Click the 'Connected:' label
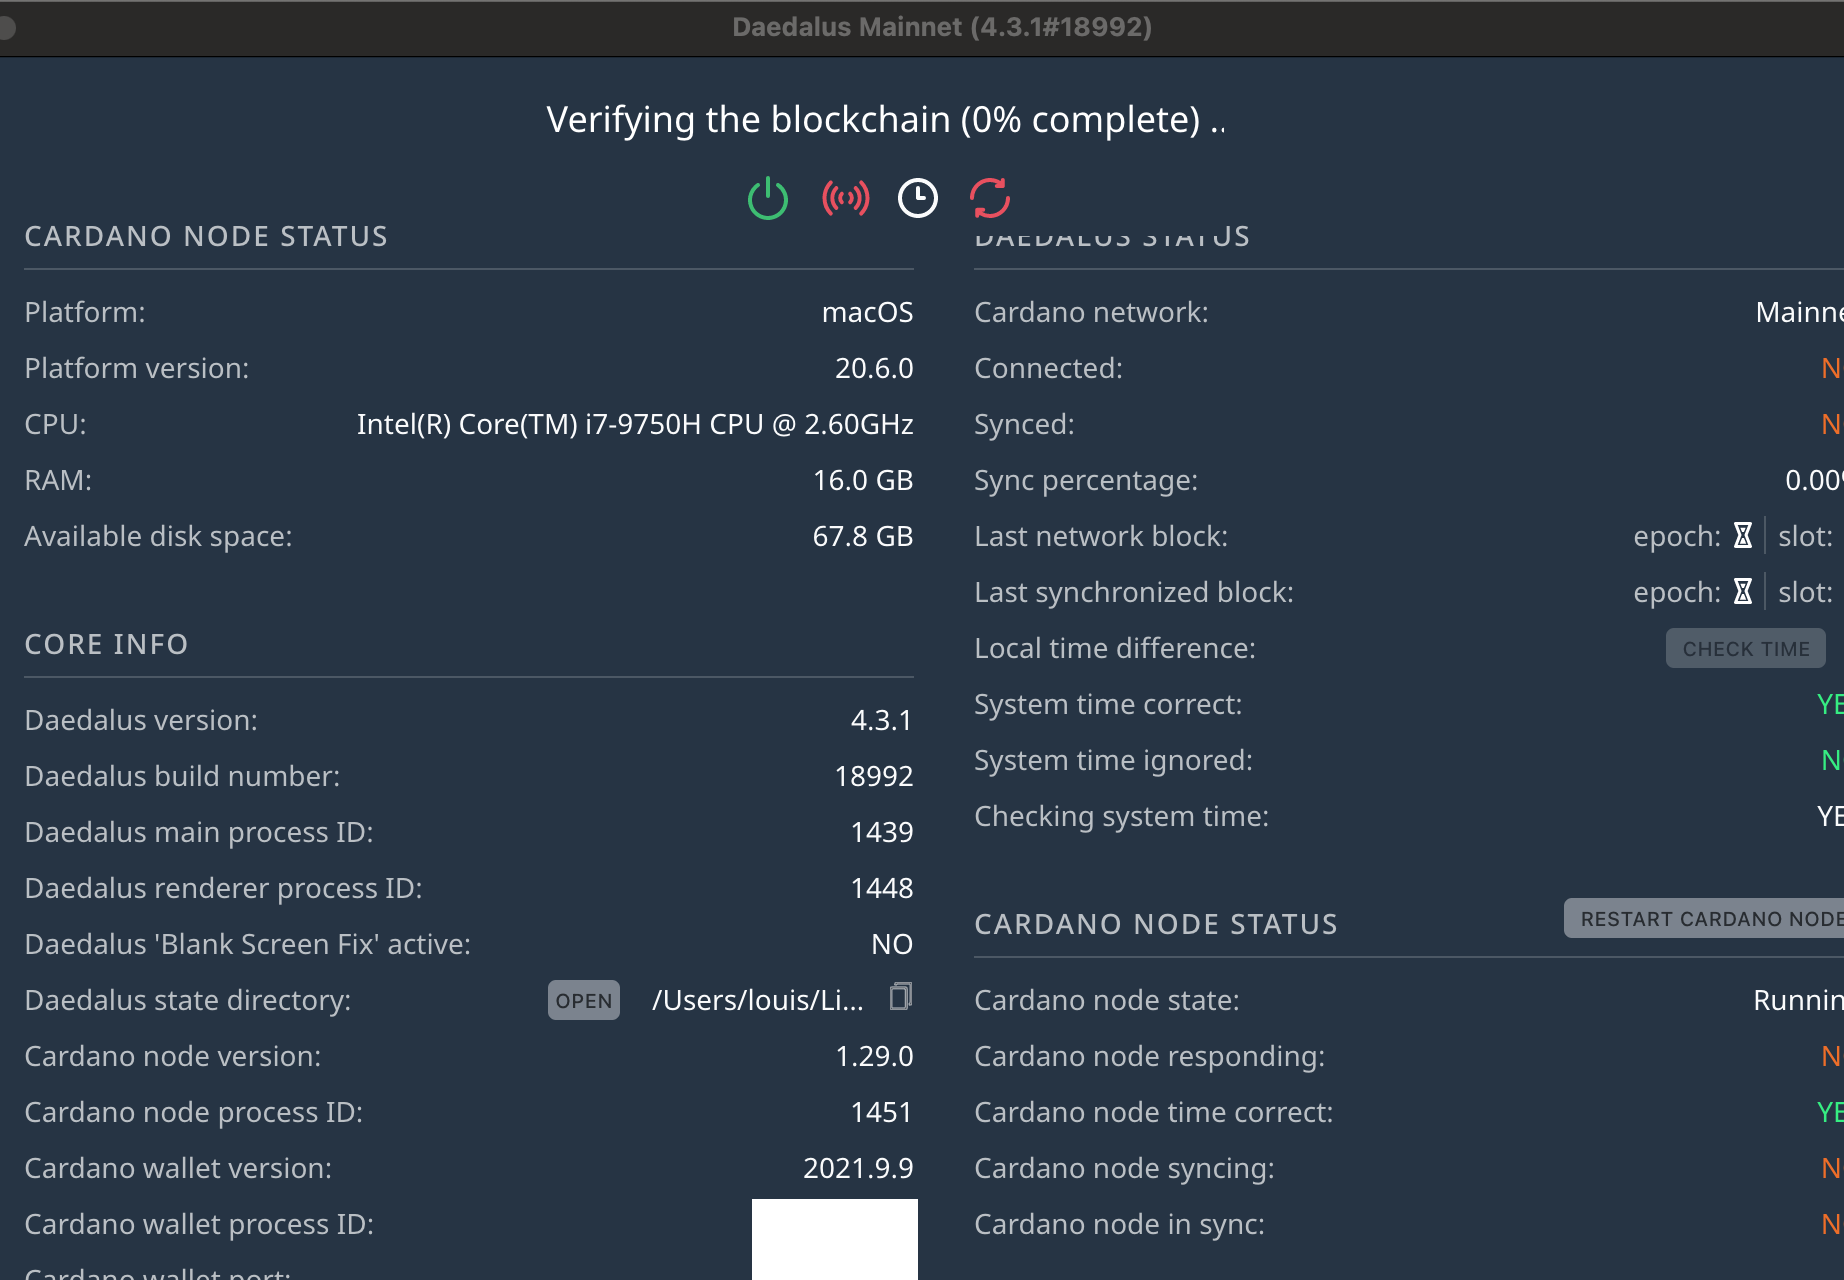 point(1049,368)
